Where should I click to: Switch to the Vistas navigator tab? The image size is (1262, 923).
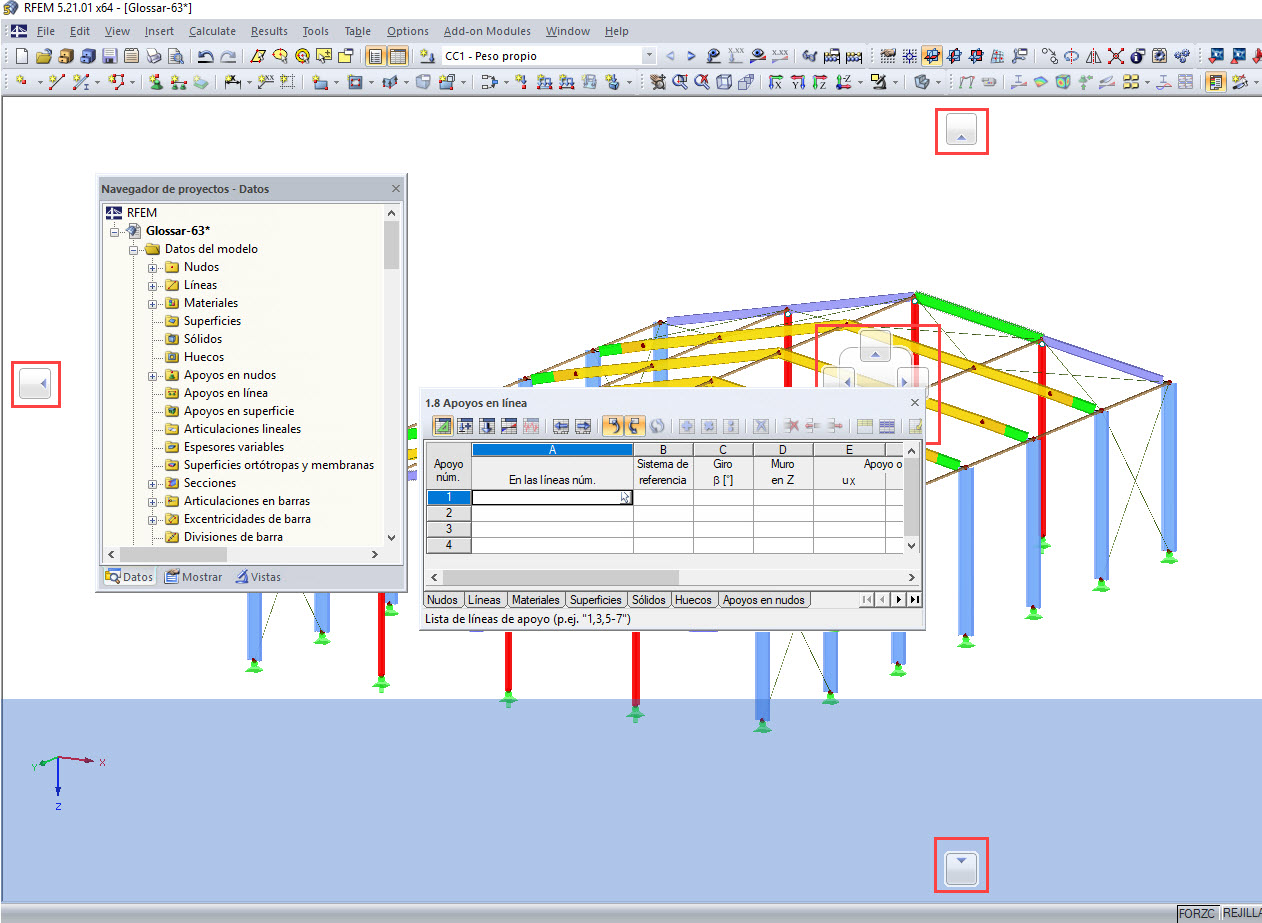coord(258,577)
